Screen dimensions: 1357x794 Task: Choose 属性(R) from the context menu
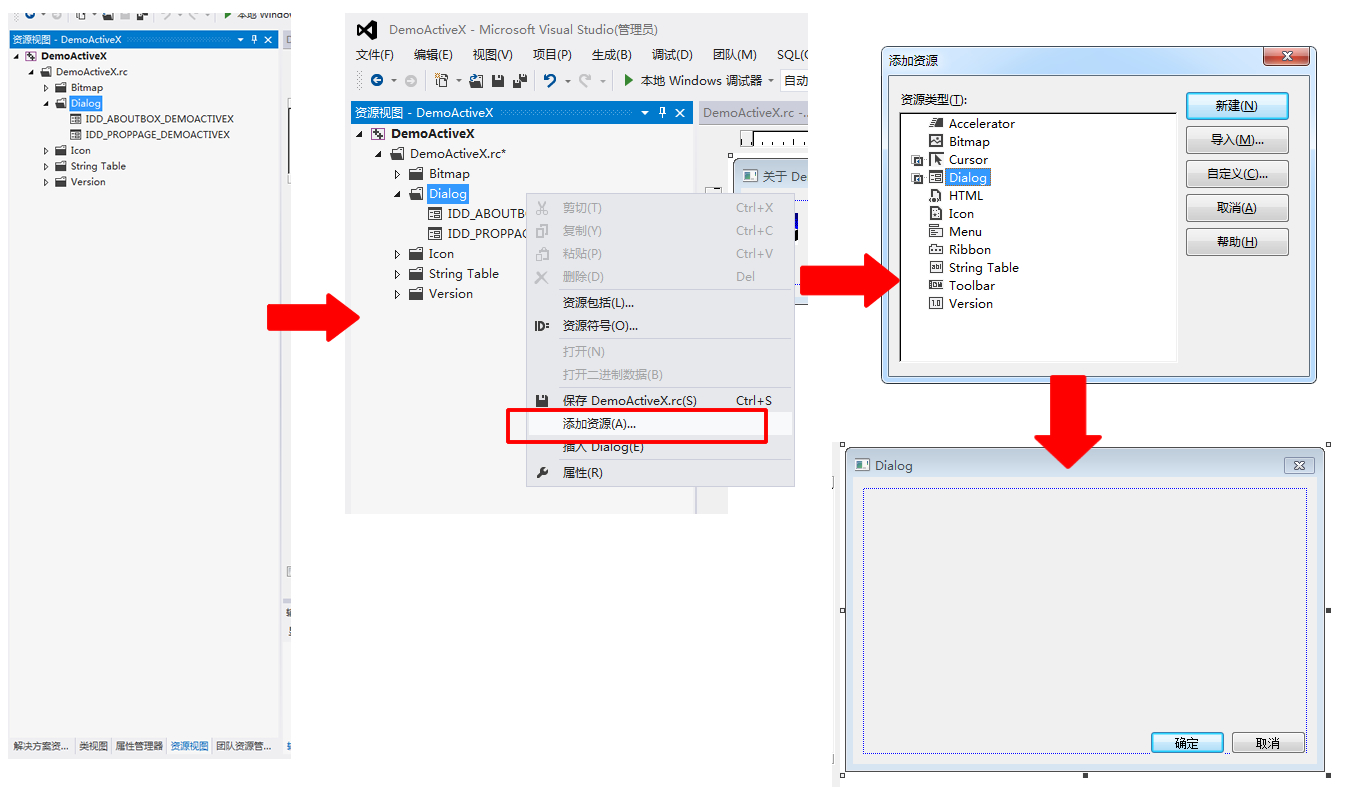tap(660, 472)
